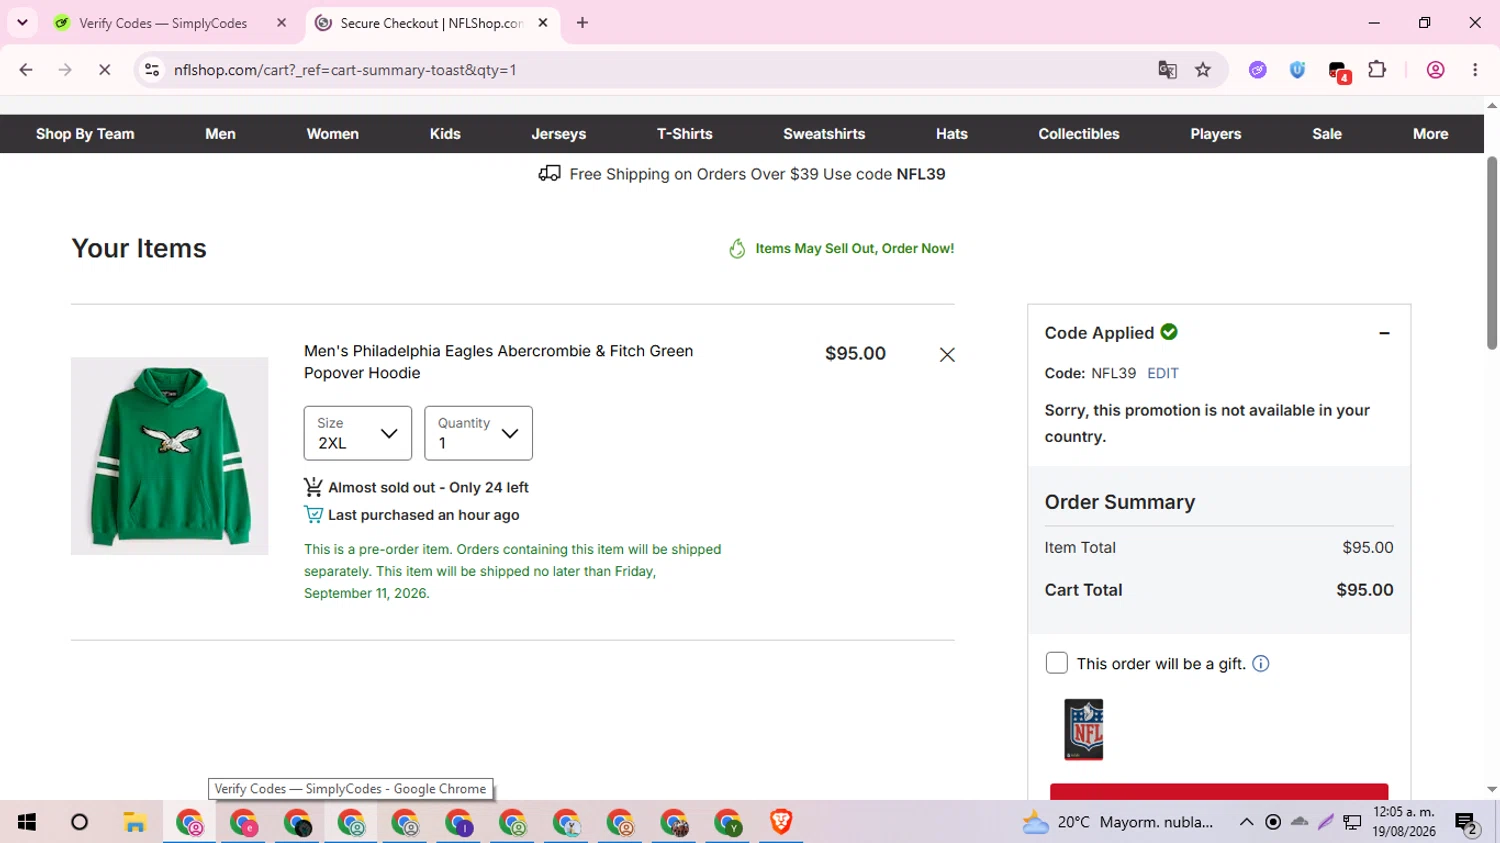Open the Jerseys menu
The image size is (1500, 843).
tap(559, 134)
